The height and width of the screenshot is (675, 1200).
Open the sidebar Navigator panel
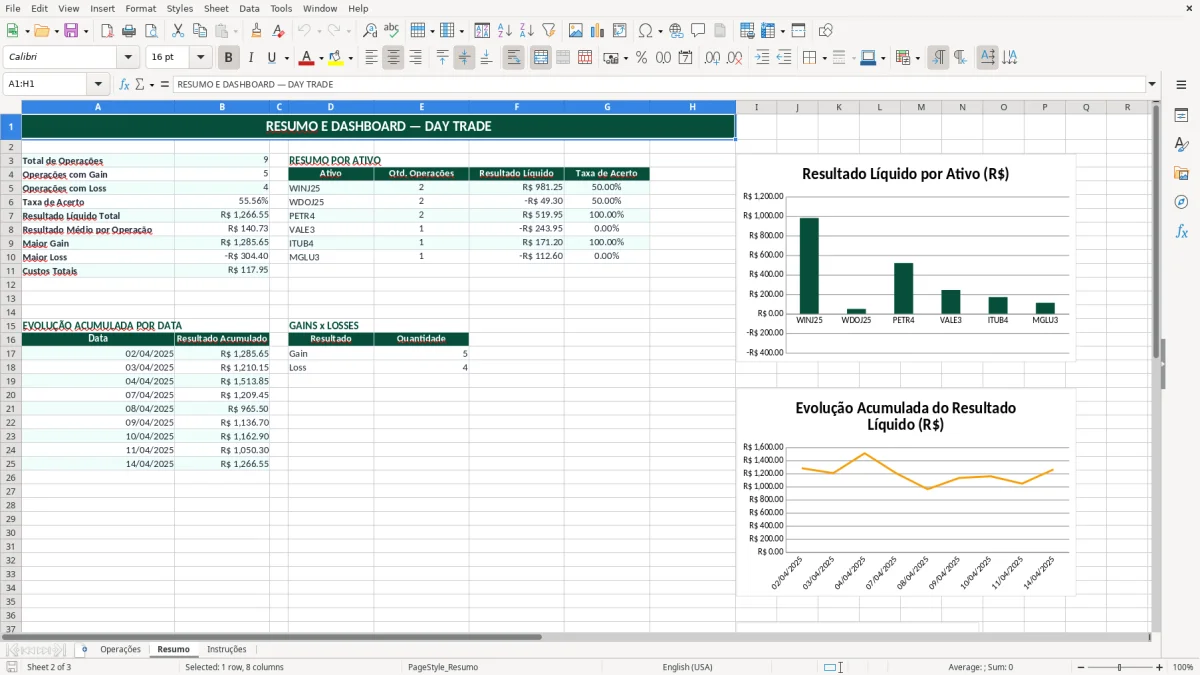1181,202
